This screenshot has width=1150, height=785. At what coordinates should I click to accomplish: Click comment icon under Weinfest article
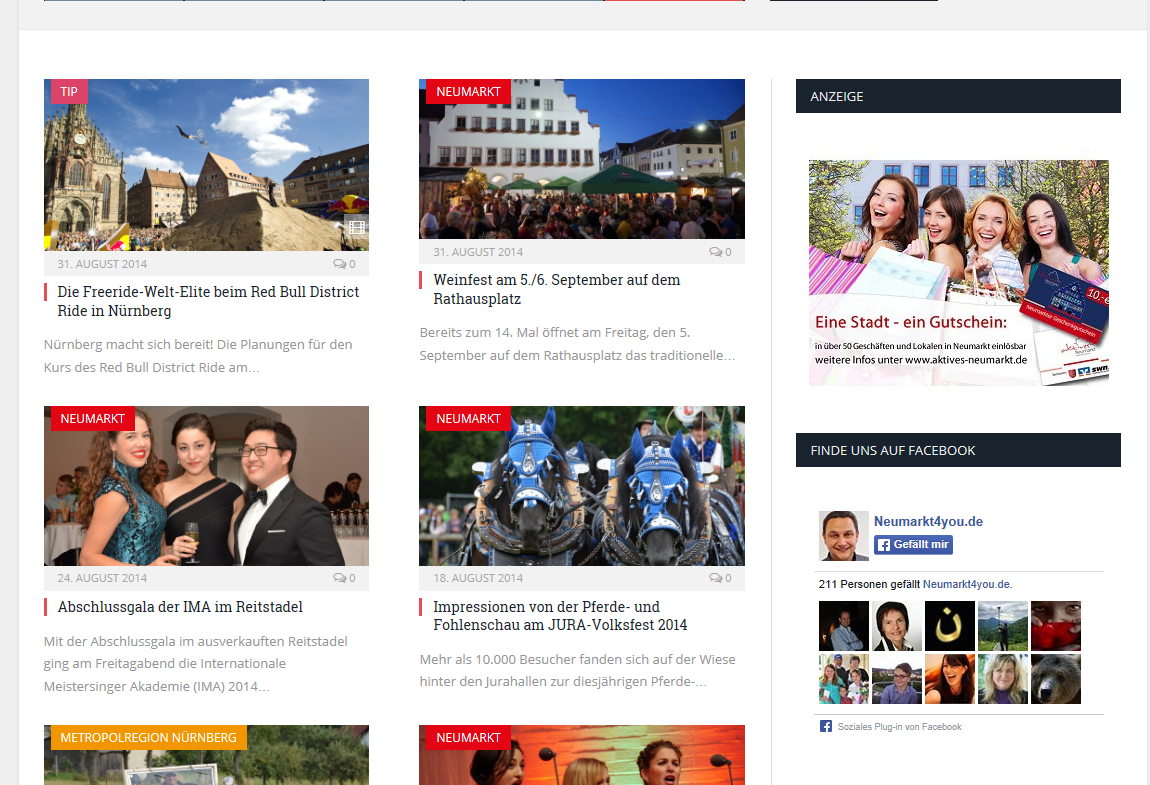tap(715, 252)
